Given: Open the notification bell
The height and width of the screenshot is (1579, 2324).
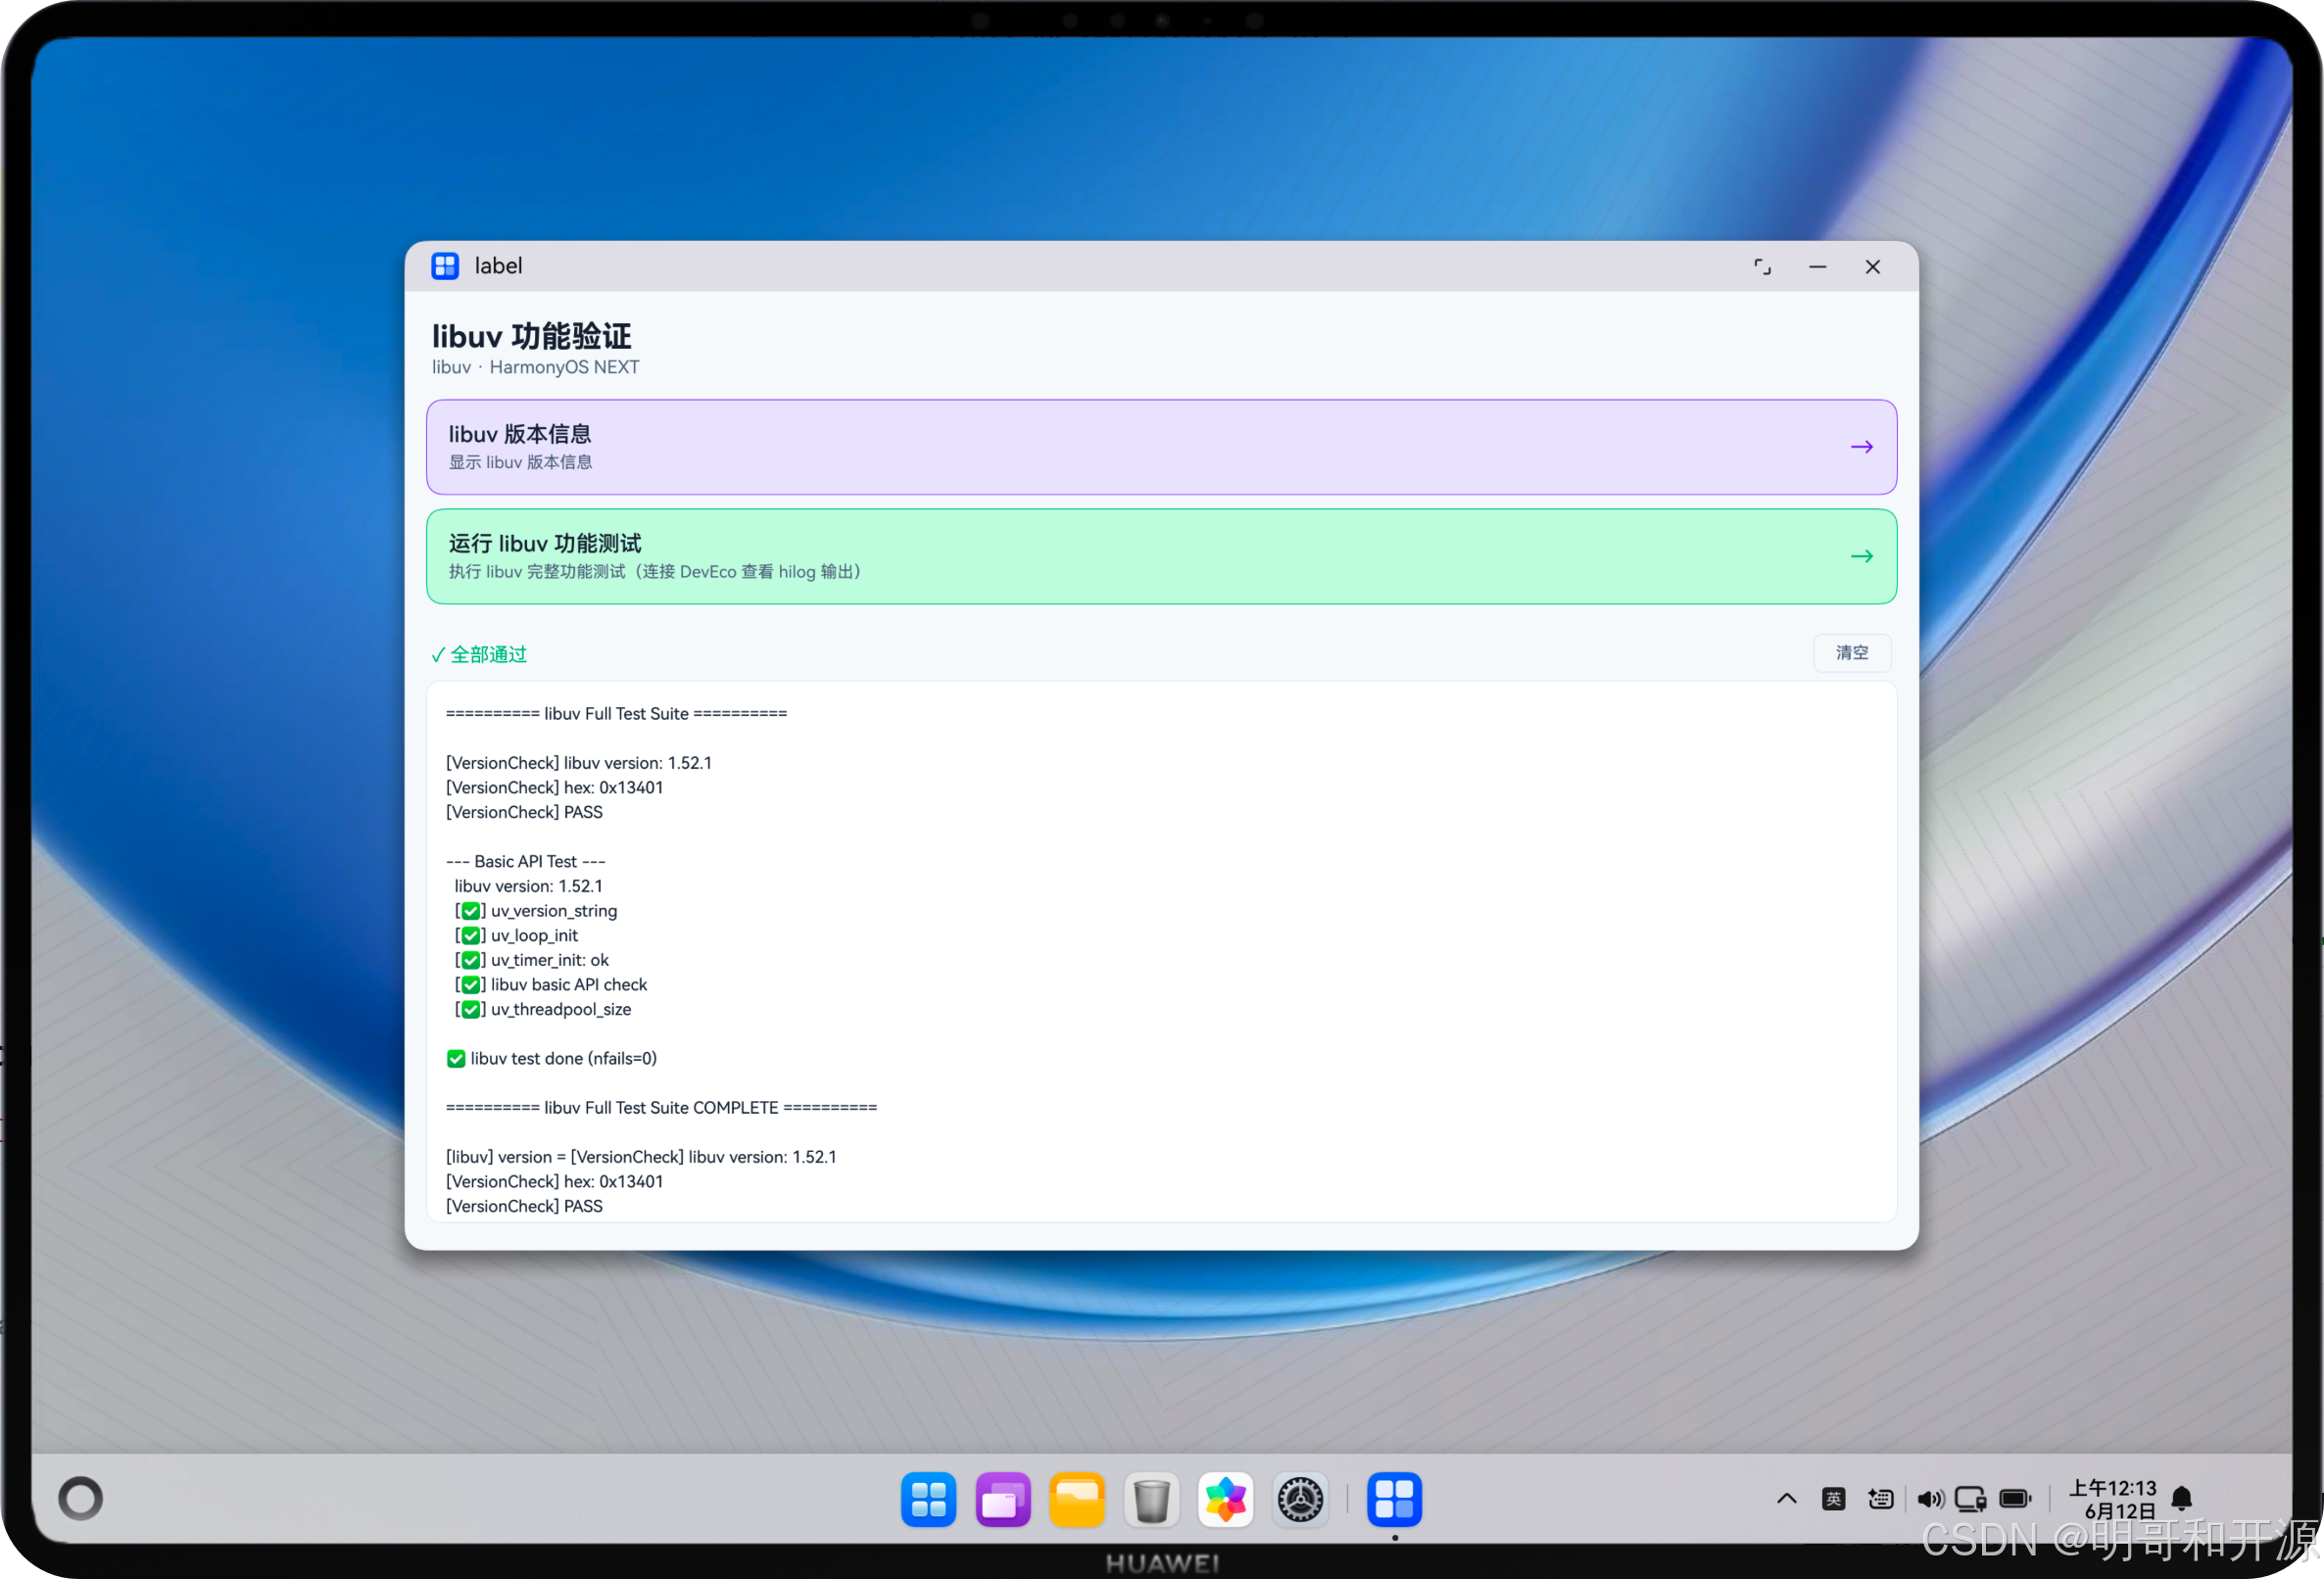Looking at the screenshot, I should [x=2182, y=1498].
